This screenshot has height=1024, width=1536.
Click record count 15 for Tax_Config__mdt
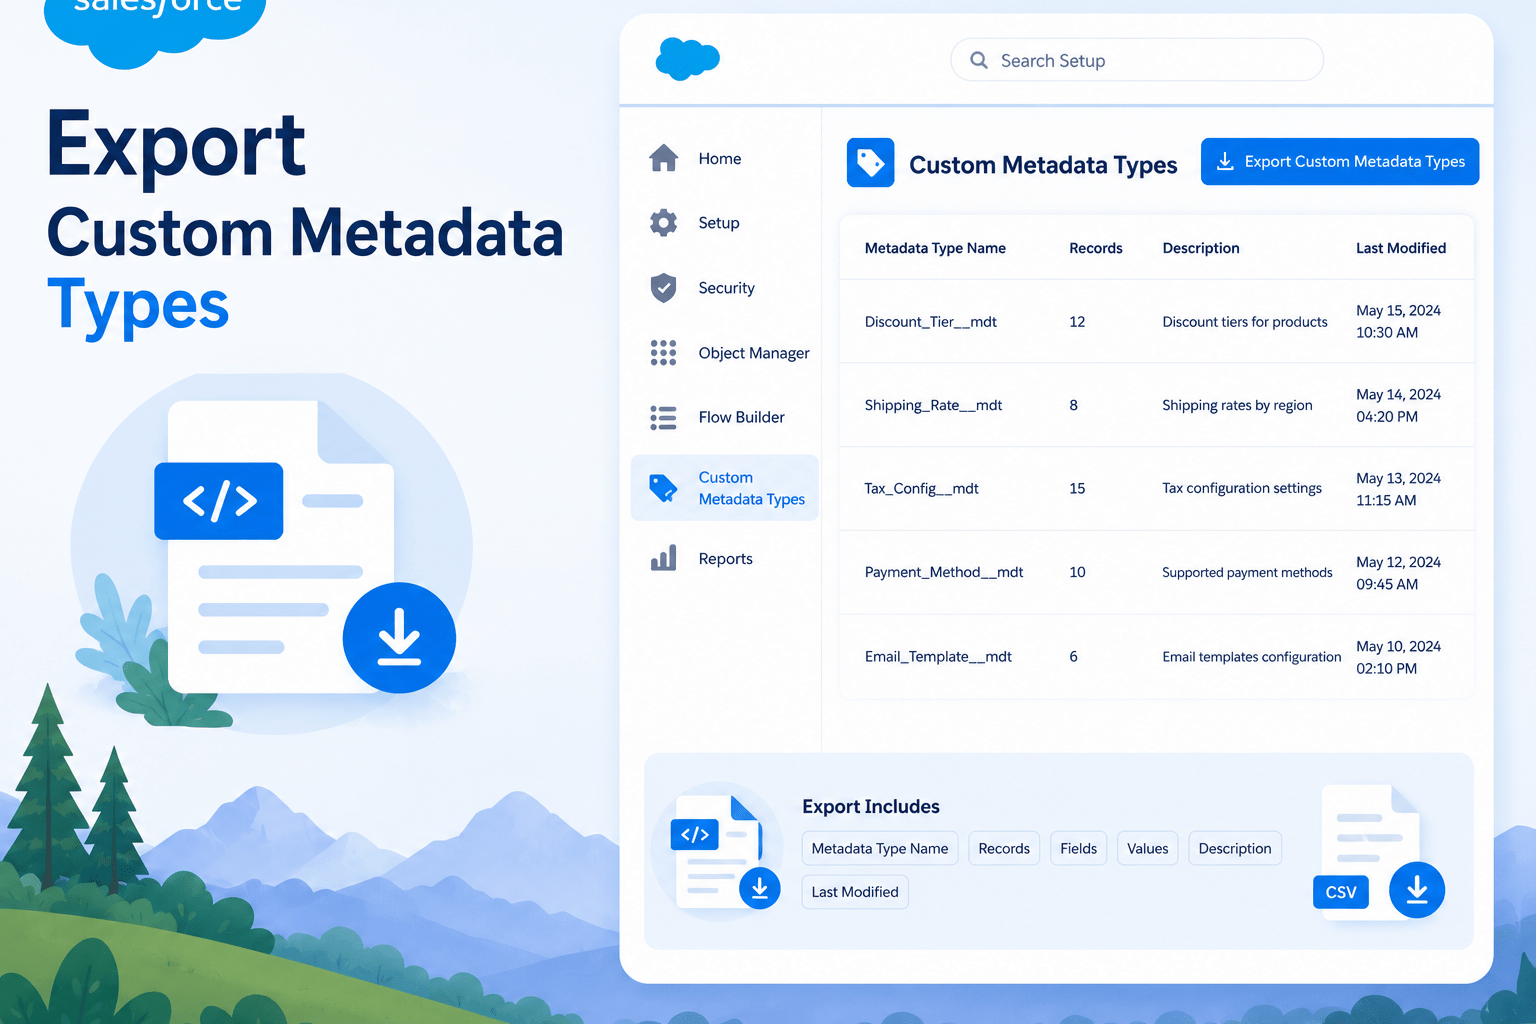click(1077, 489)
